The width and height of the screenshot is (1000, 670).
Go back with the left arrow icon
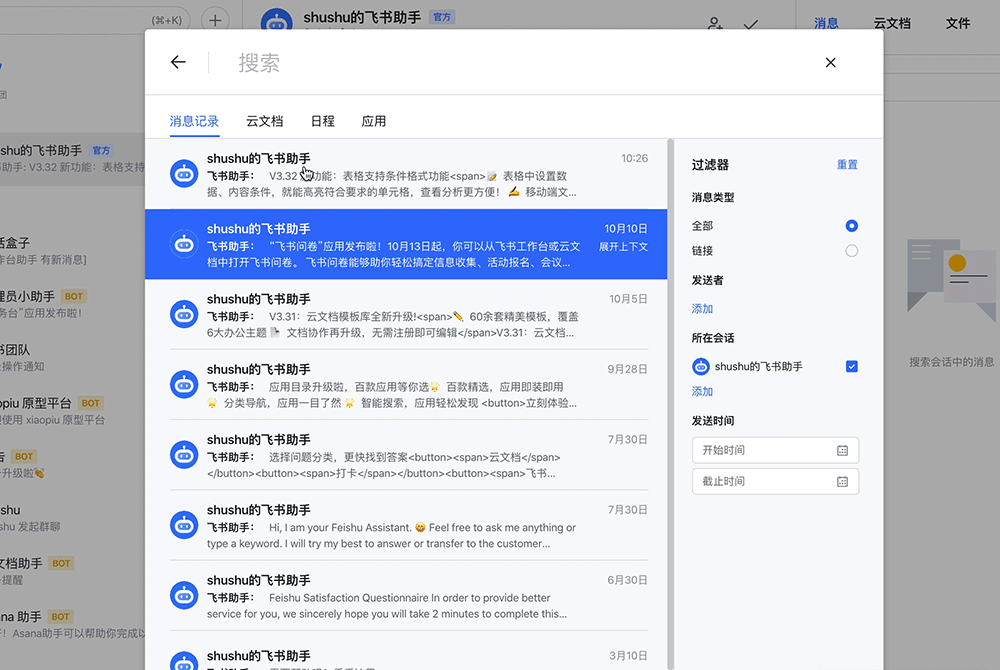[178, 62]
